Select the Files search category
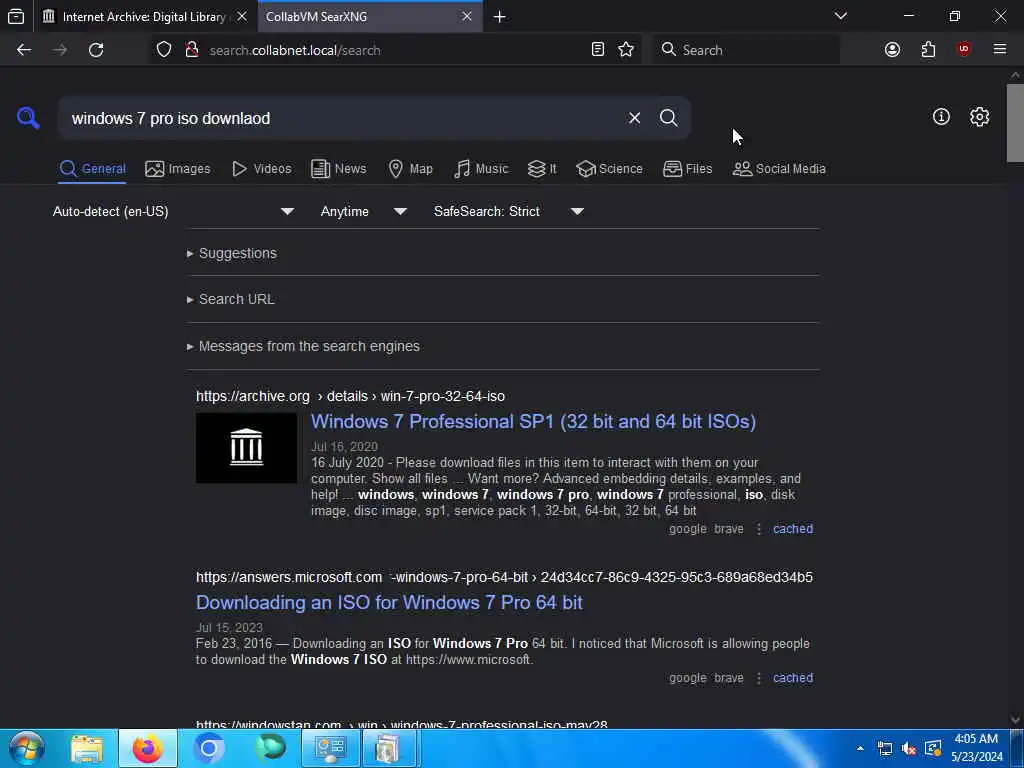This screenshot has height=768, width=1024. coord(687,168)
